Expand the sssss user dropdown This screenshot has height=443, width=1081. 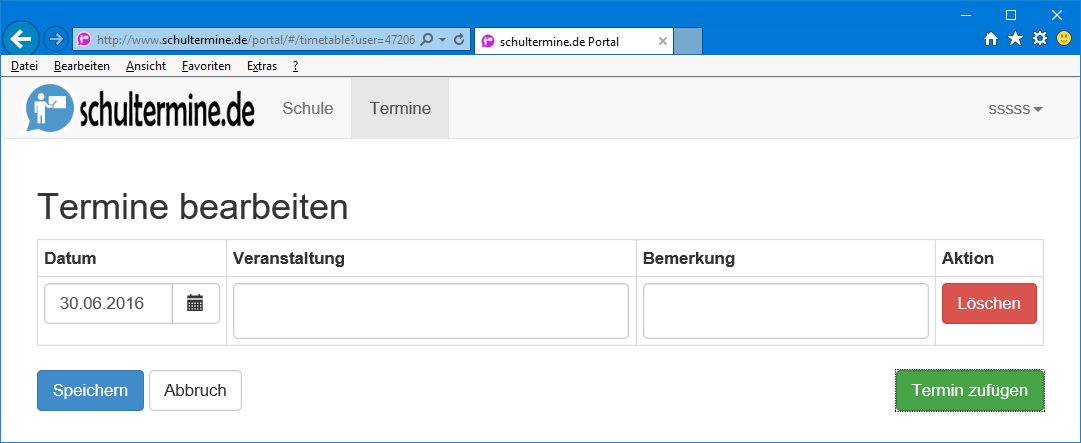(x=1016, y=109)
